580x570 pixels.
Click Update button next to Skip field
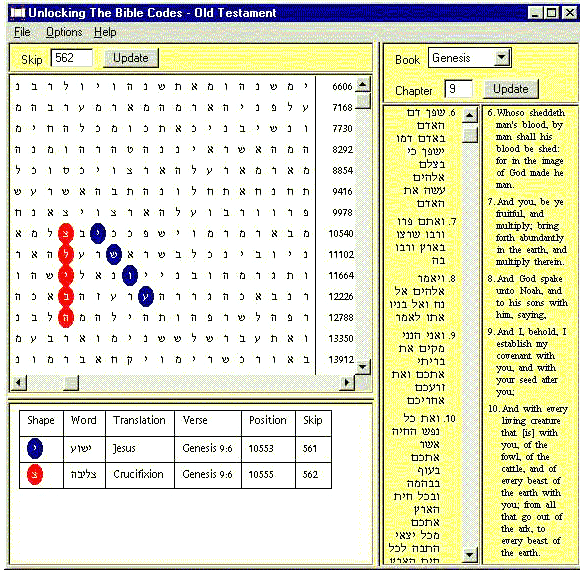point(131,58)
